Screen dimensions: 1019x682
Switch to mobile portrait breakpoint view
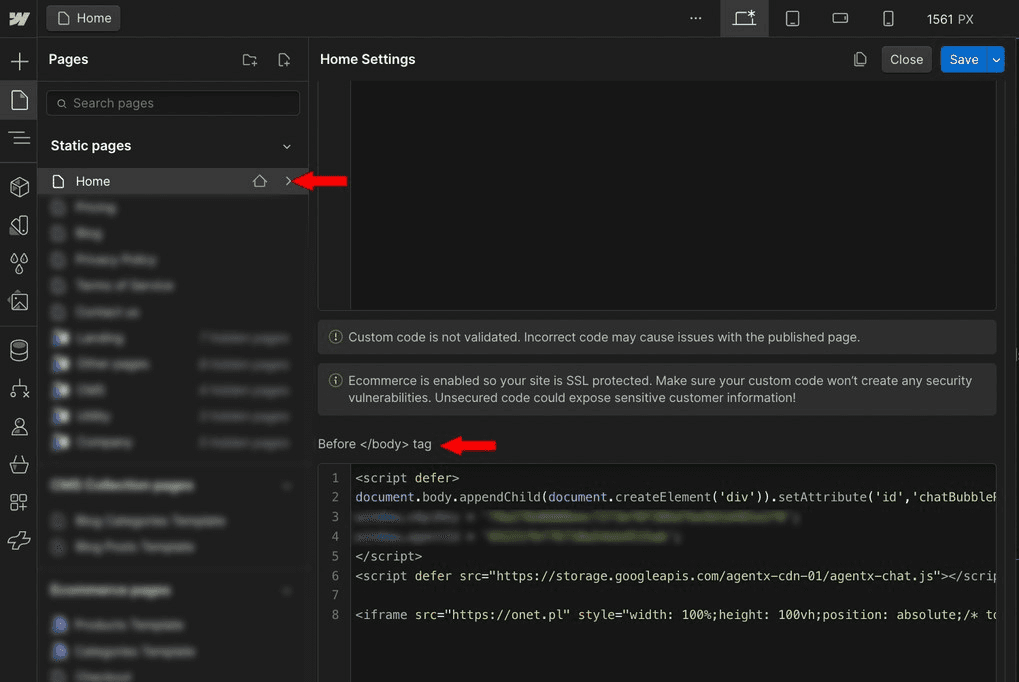tap(888, 18)
